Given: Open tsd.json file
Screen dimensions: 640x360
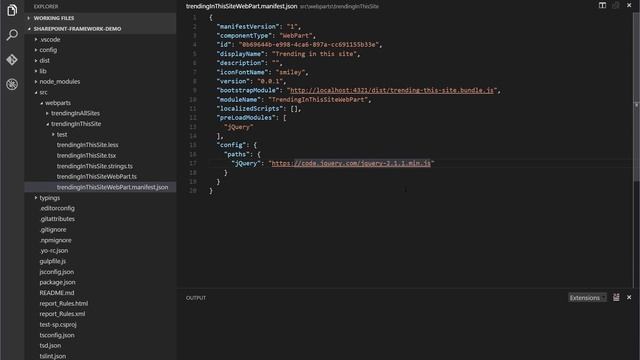Looking at the screenshot, I should [x=50, y=345].
